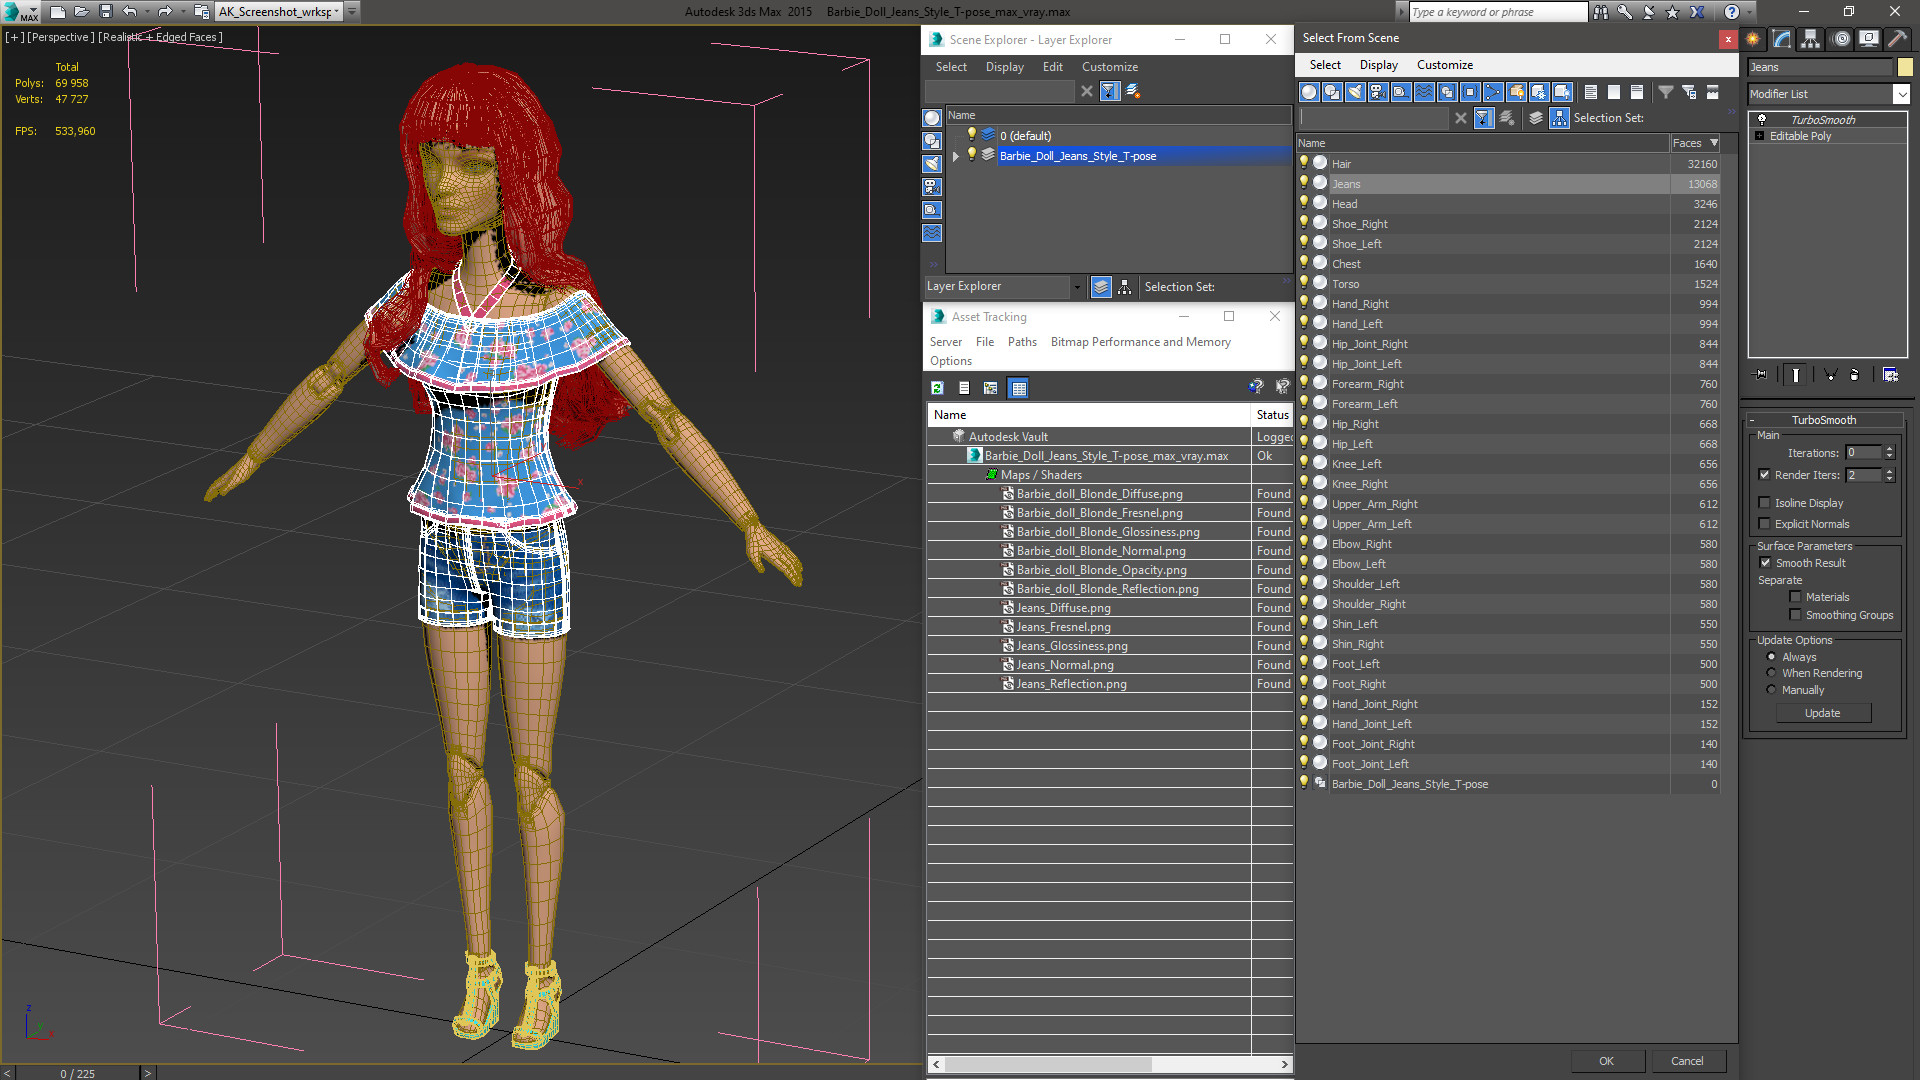Switch to Sort by Layer in Select From Scene
The width and height of the screenshot is (1920, 1080).
(x=1536, y=118)
